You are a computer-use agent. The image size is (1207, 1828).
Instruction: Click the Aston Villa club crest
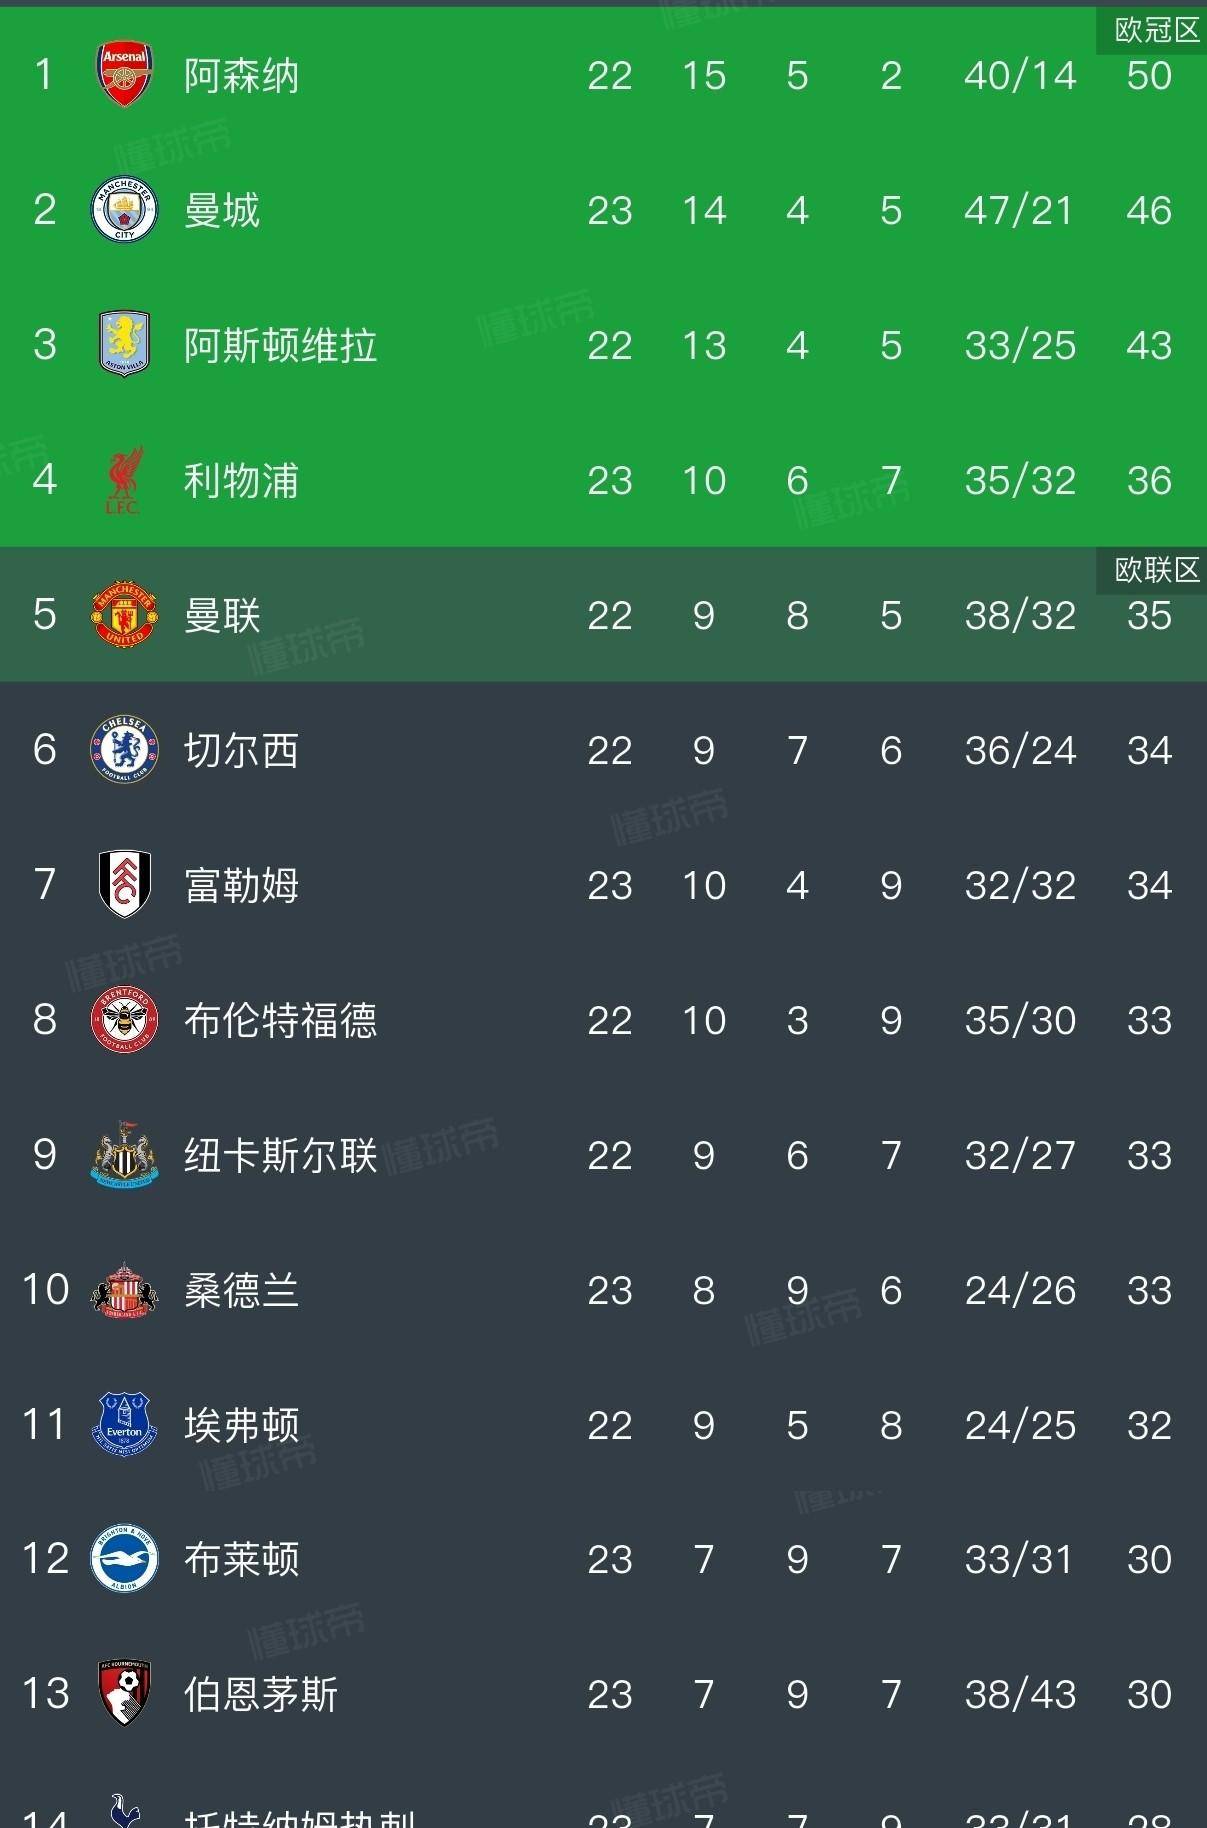coord(122,346)
